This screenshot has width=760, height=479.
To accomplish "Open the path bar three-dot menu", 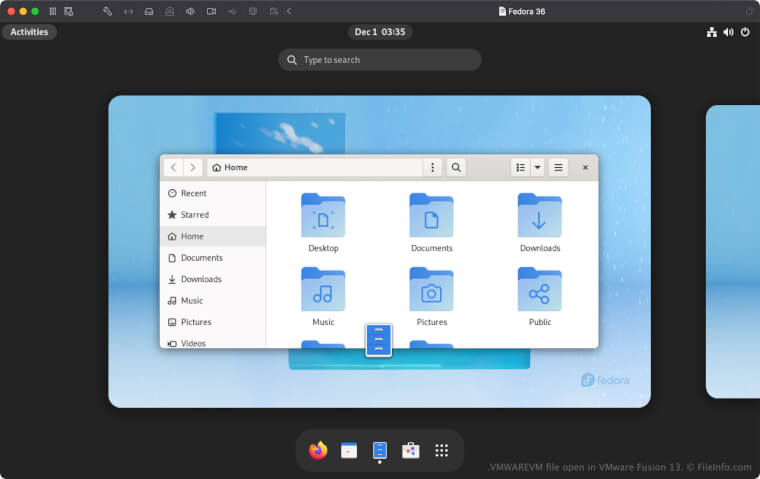I will coord(432,168).
